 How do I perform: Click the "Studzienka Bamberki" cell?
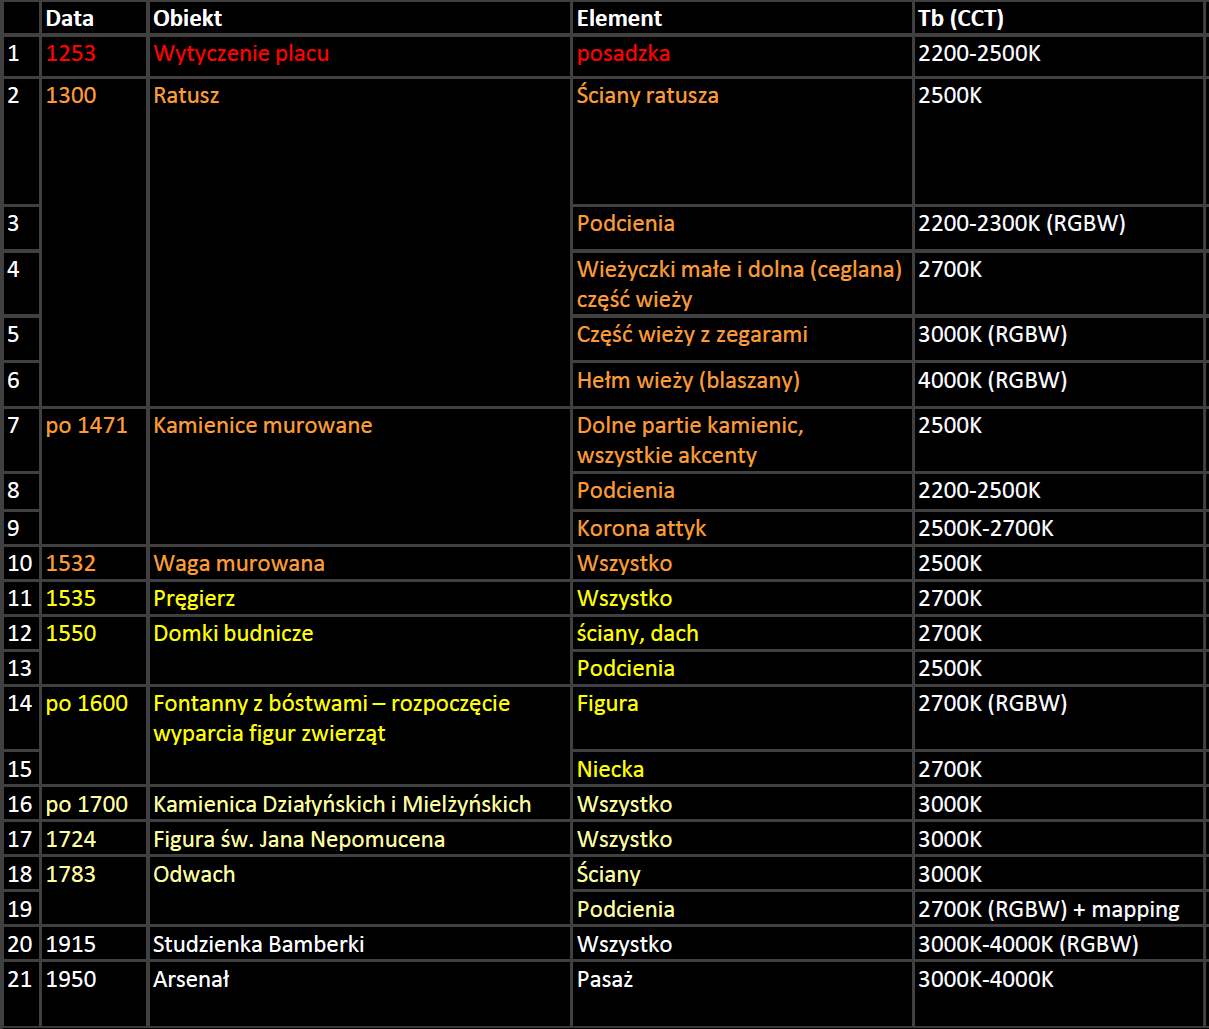[258, 945]
